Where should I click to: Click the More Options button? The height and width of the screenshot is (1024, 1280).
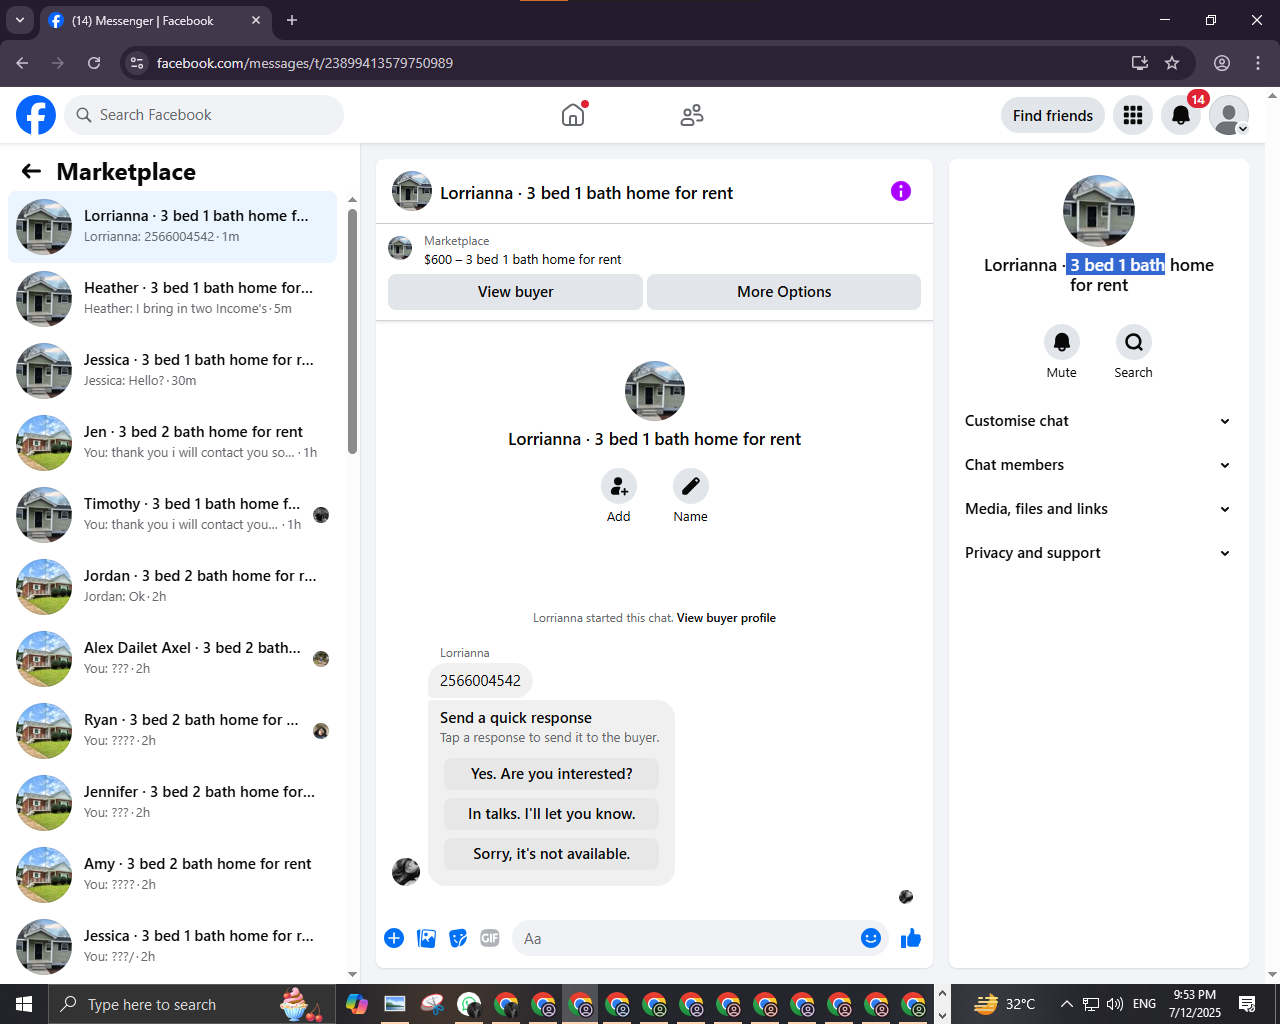click(x=784, y=292)
